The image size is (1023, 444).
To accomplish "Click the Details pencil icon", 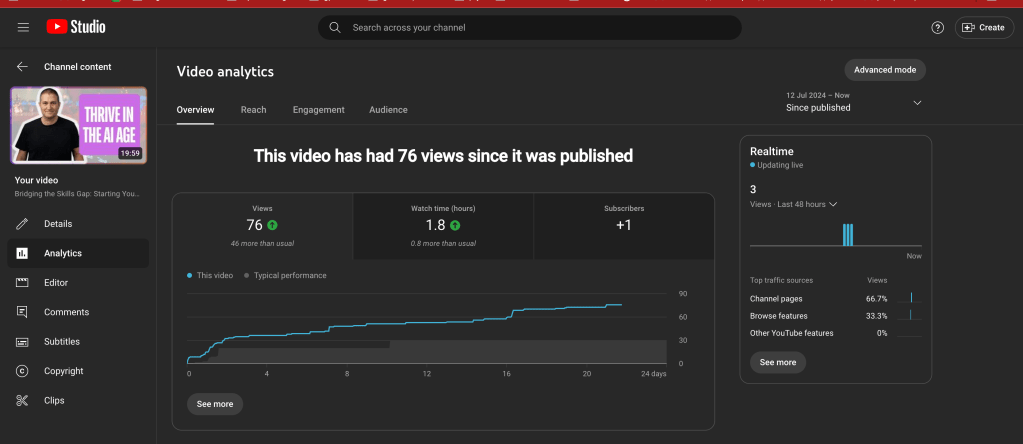I will 22,224.
